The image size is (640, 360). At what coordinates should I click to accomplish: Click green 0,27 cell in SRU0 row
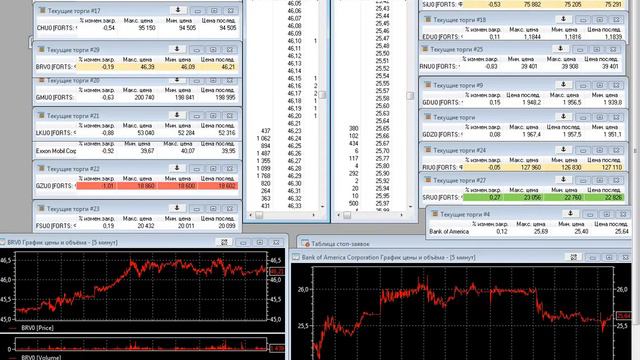coord(483,197)
